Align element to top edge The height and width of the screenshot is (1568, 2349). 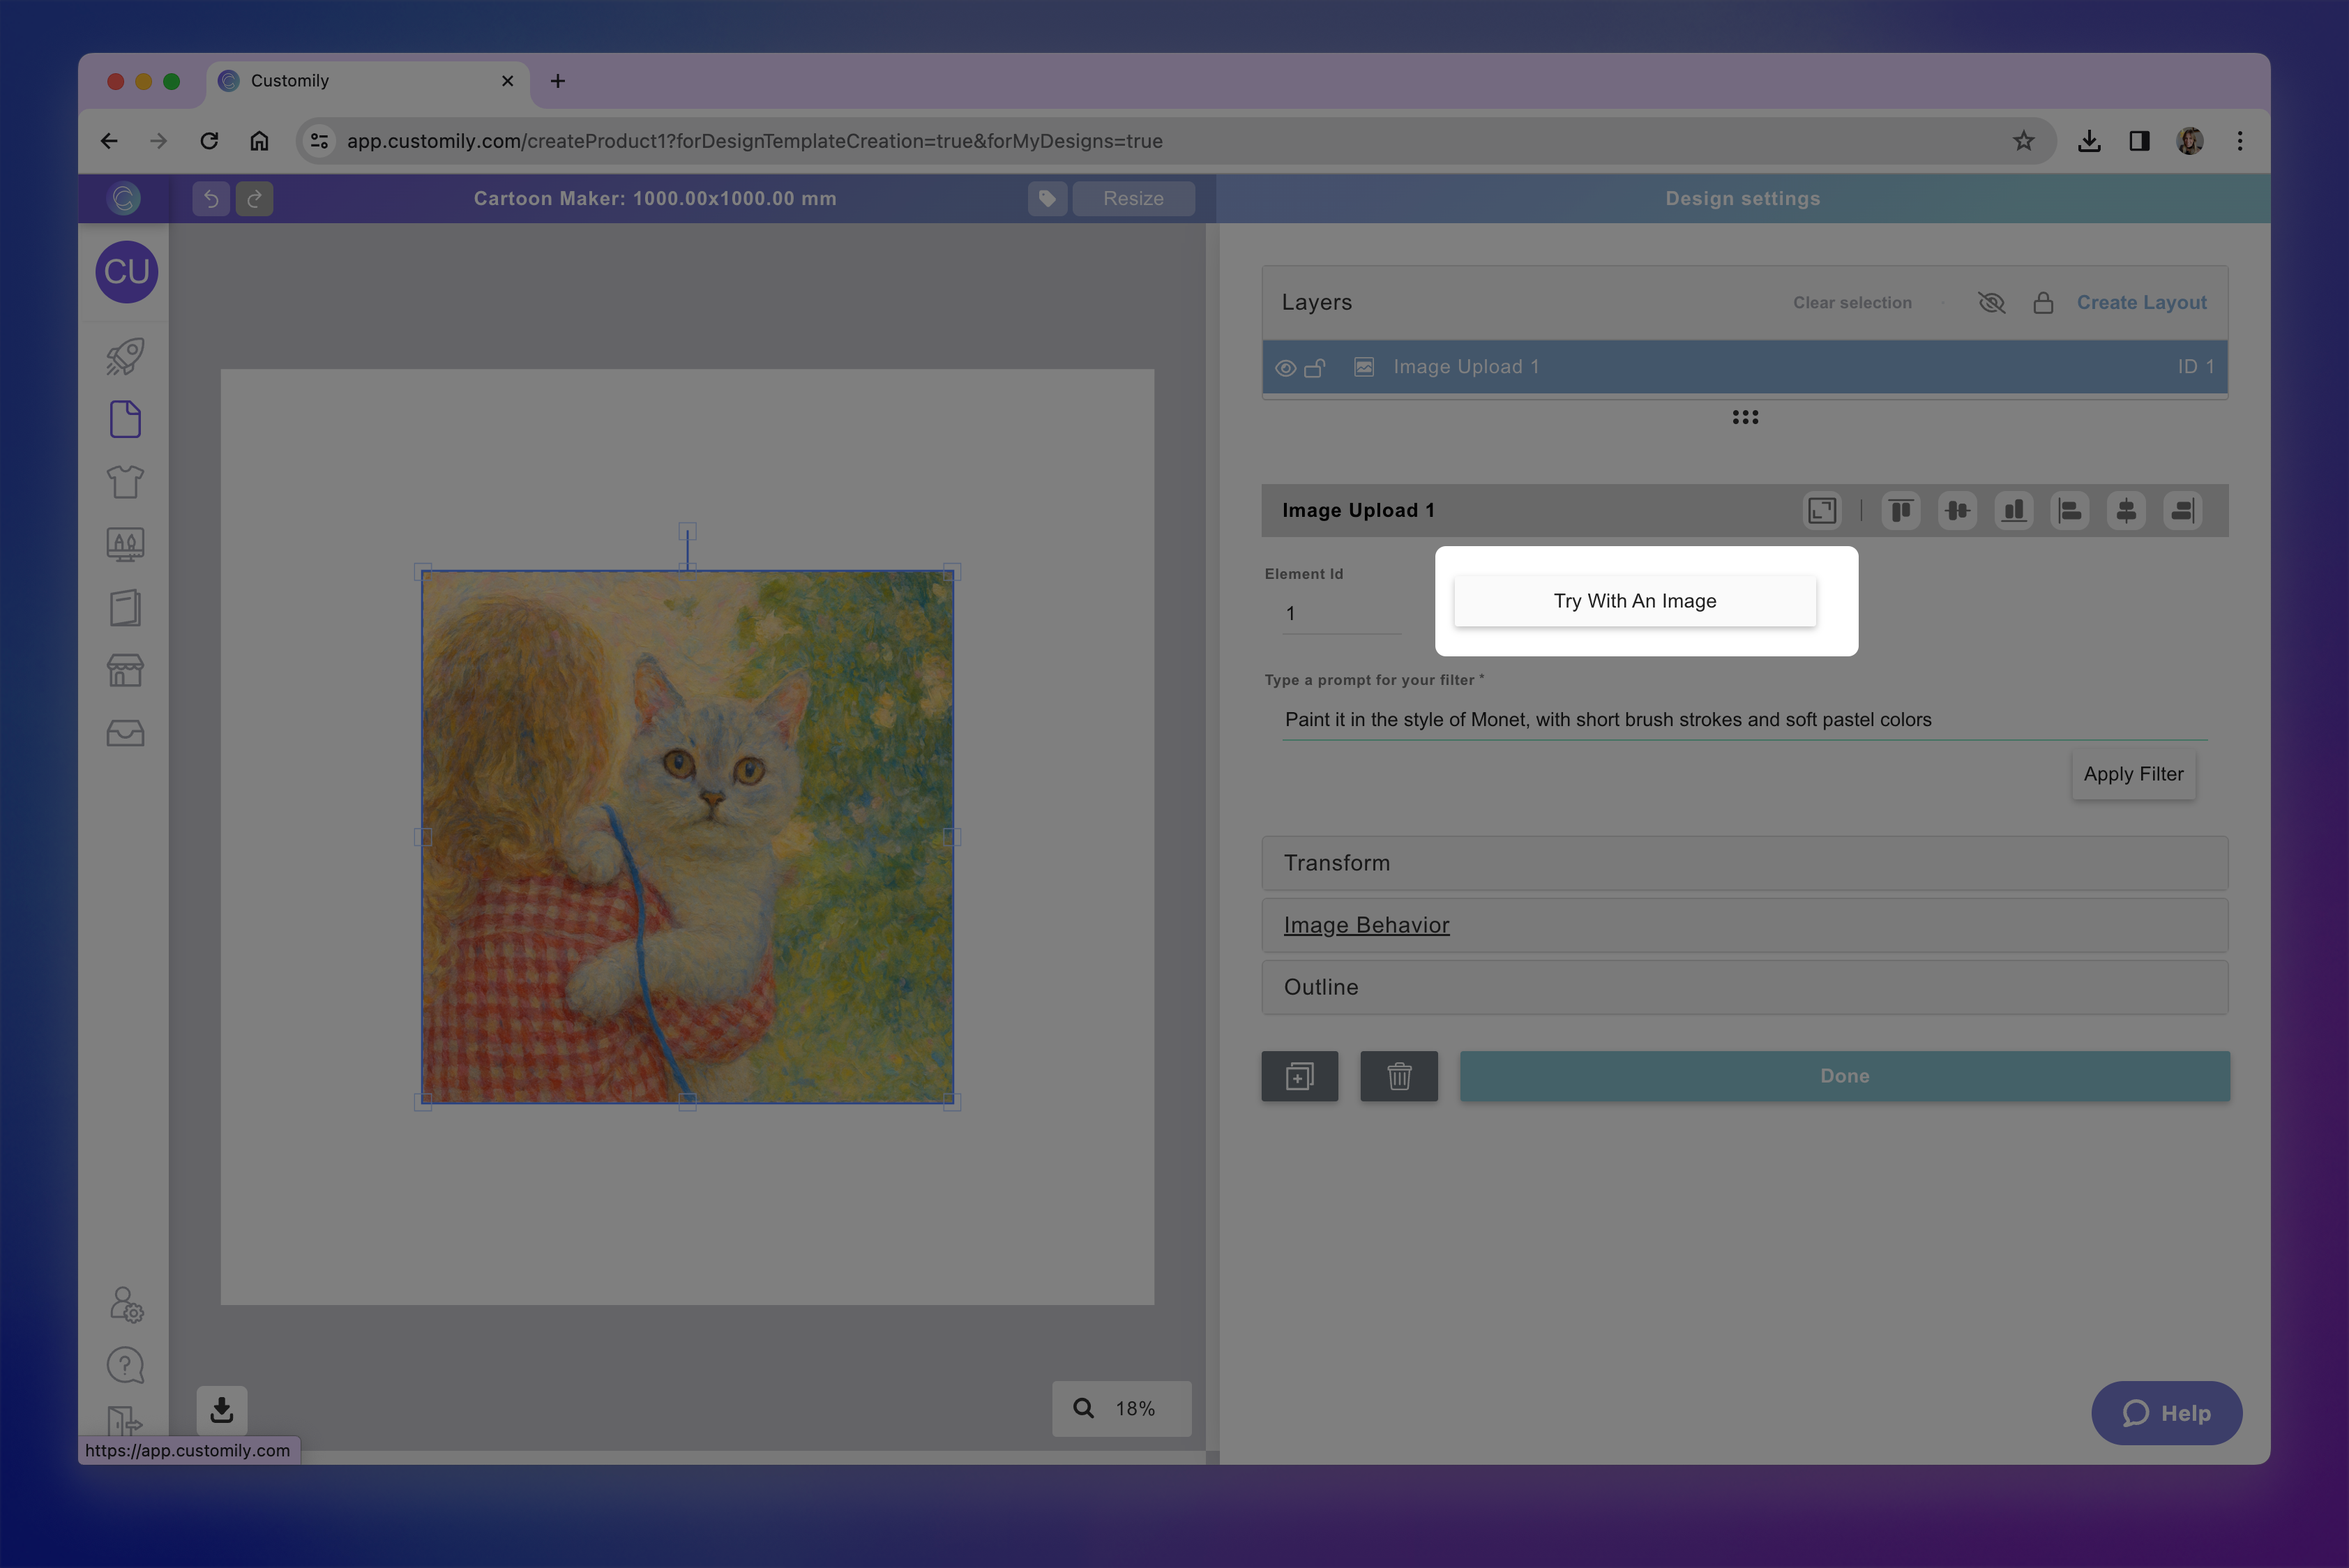(x=1901, y=510)
